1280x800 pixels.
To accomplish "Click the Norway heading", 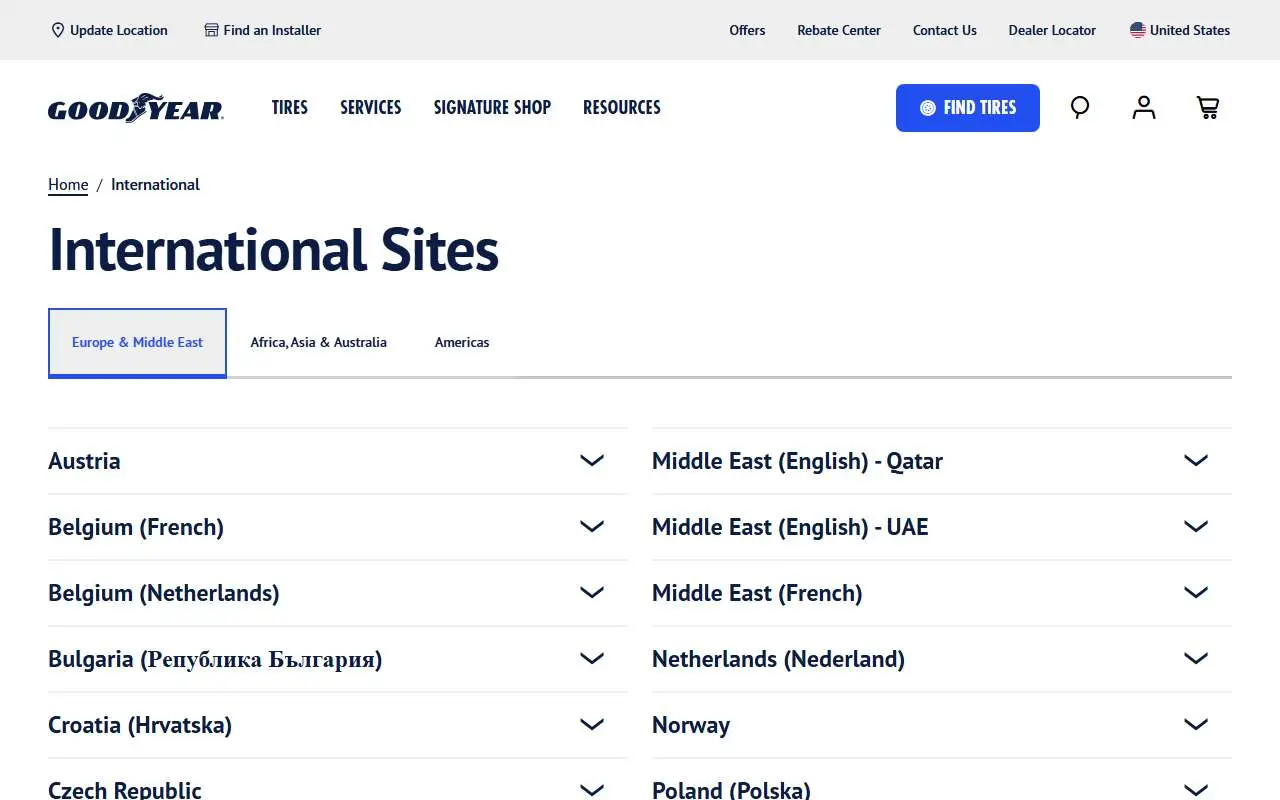I will pyautogui.click(x=691, y=725).
